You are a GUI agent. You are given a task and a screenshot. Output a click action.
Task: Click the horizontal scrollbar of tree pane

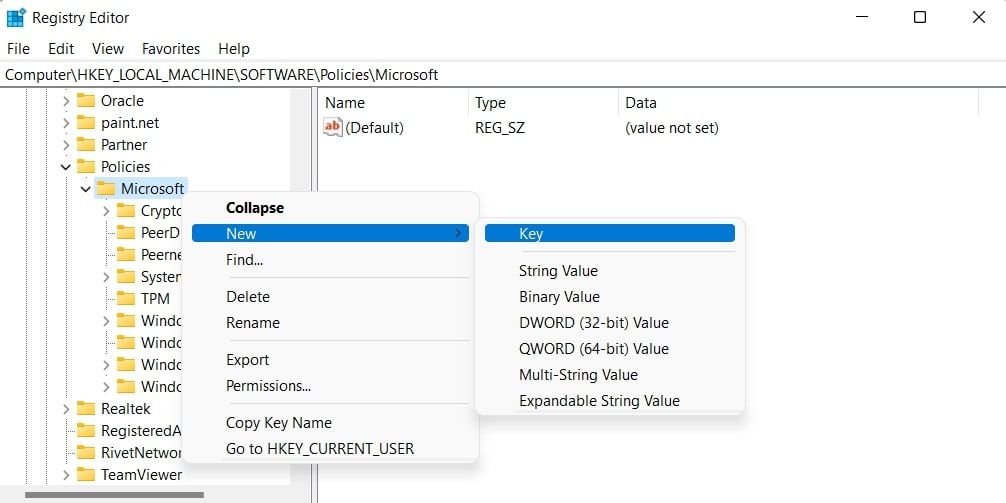click(x=114, y=494)
